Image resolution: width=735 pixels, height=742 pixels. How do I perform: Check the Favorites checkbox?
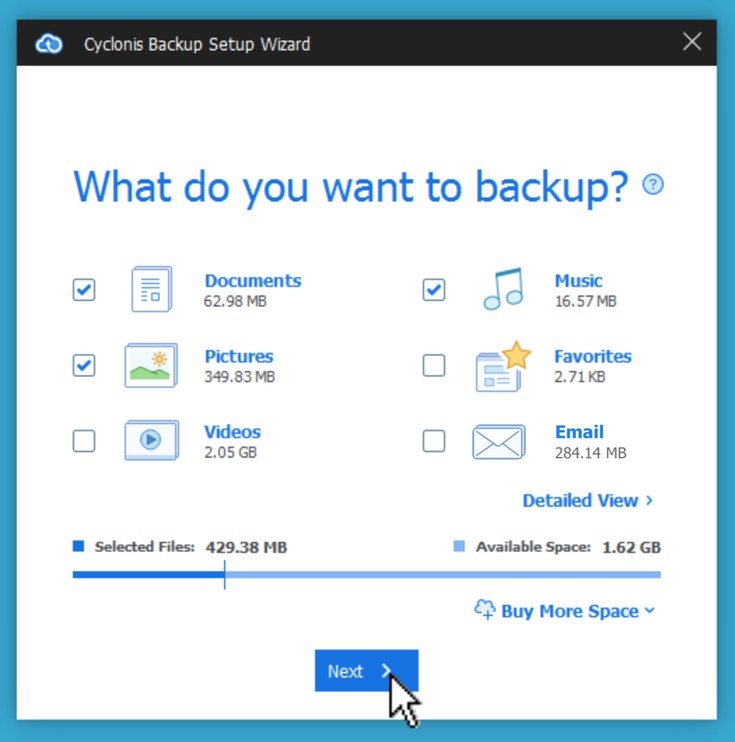click(x=433, y=365)
